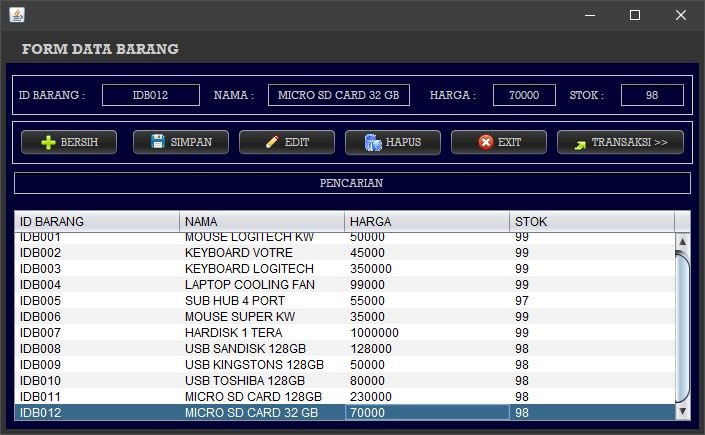Click the HARGA column header

pyautogui.click(x=427, y=221)
